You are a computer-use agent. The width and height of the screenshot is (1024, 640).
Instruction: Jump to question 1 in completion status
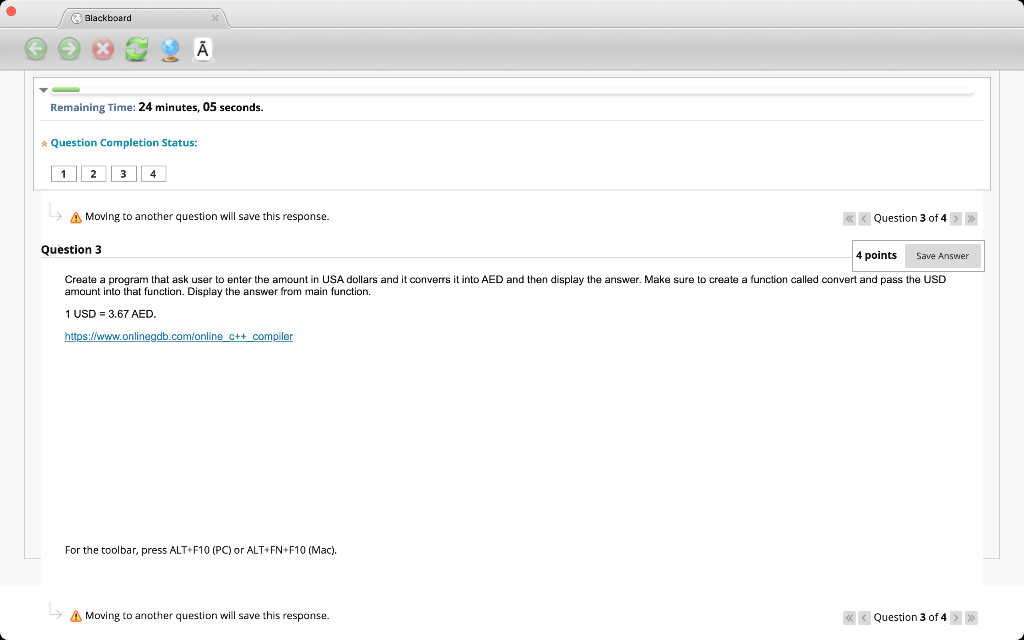click(x=63, y=174)
